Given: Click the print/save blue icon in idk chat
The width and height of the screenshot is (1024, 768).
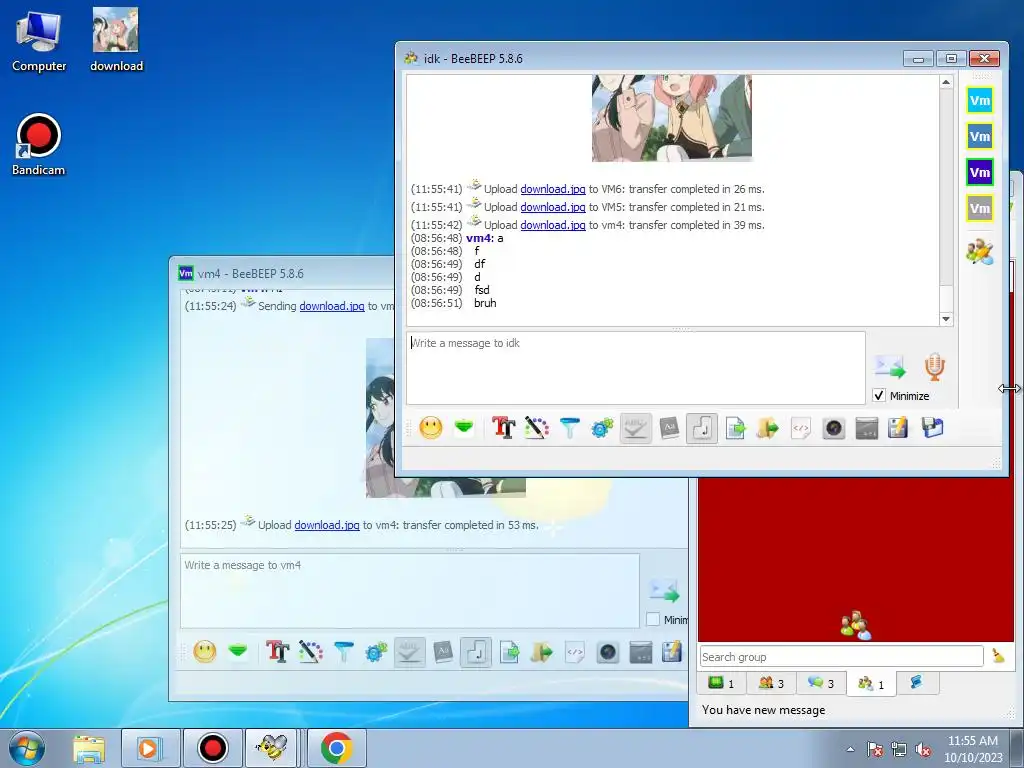Looking at the screenshot, I should [933, 428].
